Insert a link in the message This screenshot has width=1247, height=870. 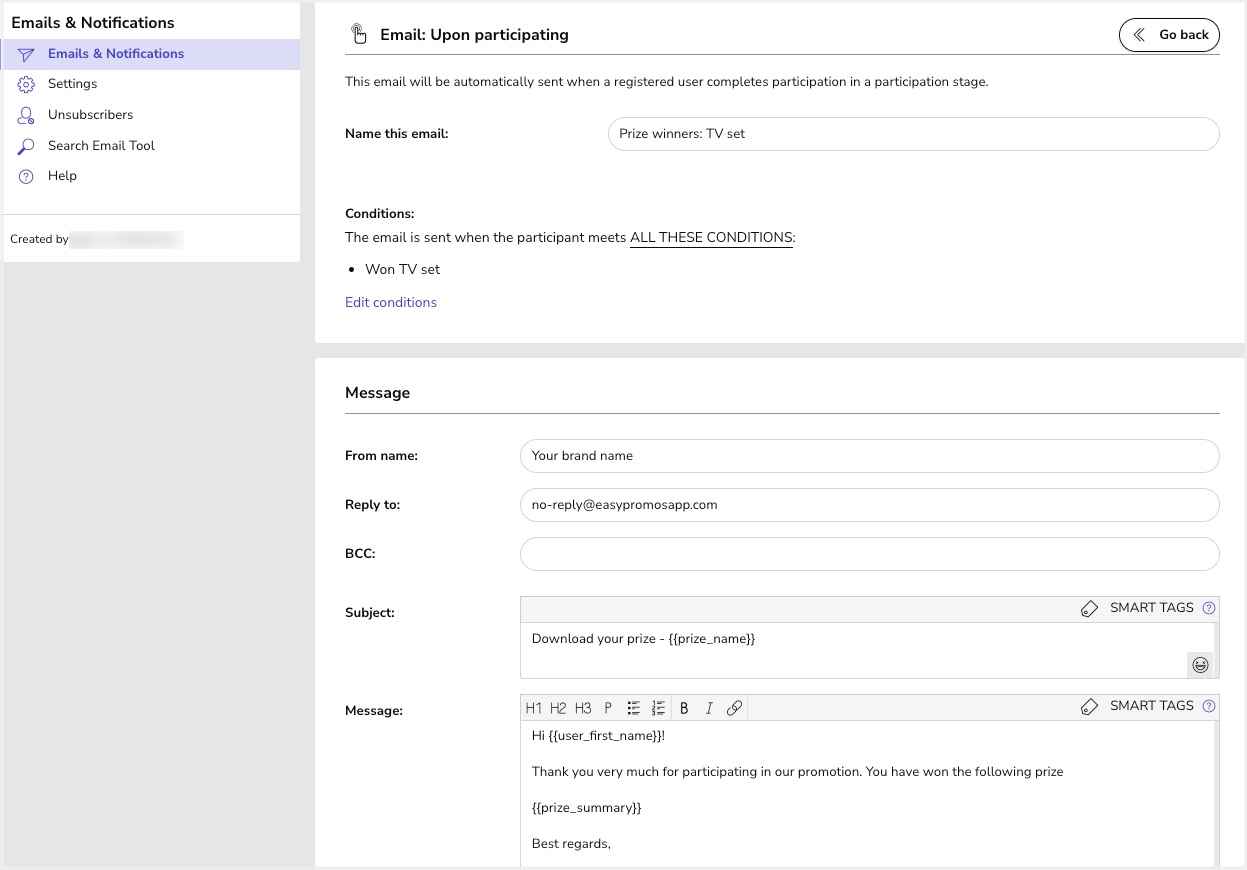coord(734,708)
